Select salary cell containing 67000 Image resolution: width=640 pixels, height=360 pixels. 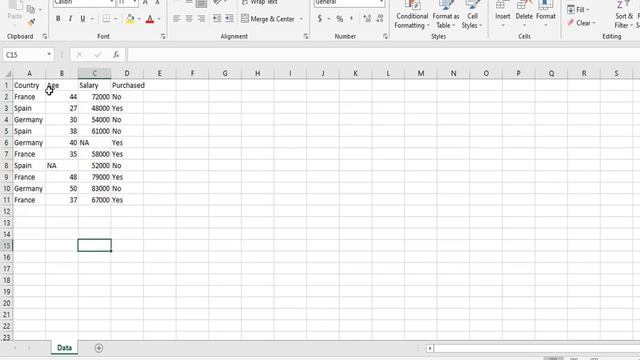(94, 200)
